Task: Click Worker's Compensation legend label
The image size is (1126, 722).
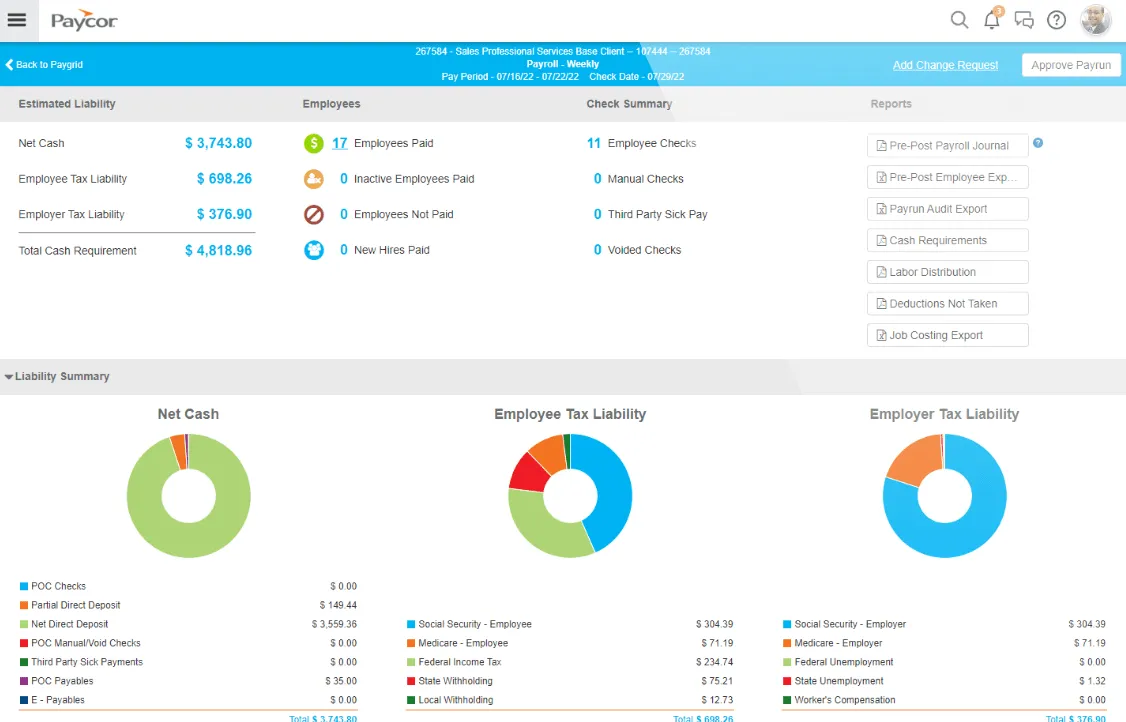Action: [x=844, y=700]
